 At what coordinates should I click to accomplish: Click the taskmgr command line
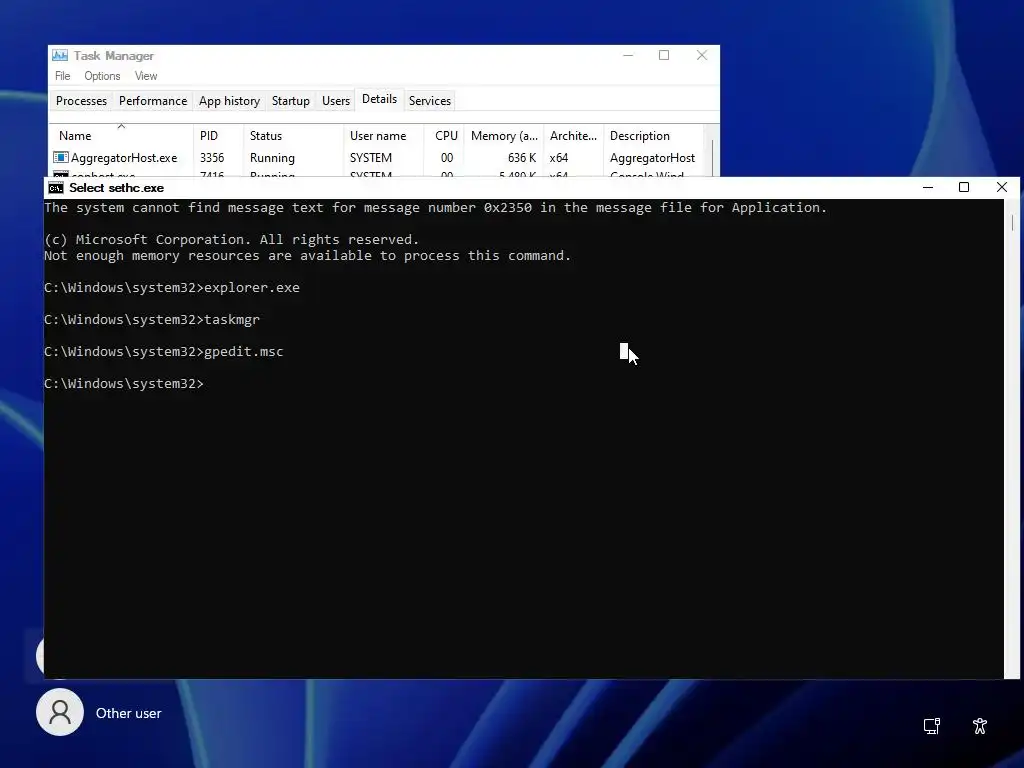(x=152, y=319)
